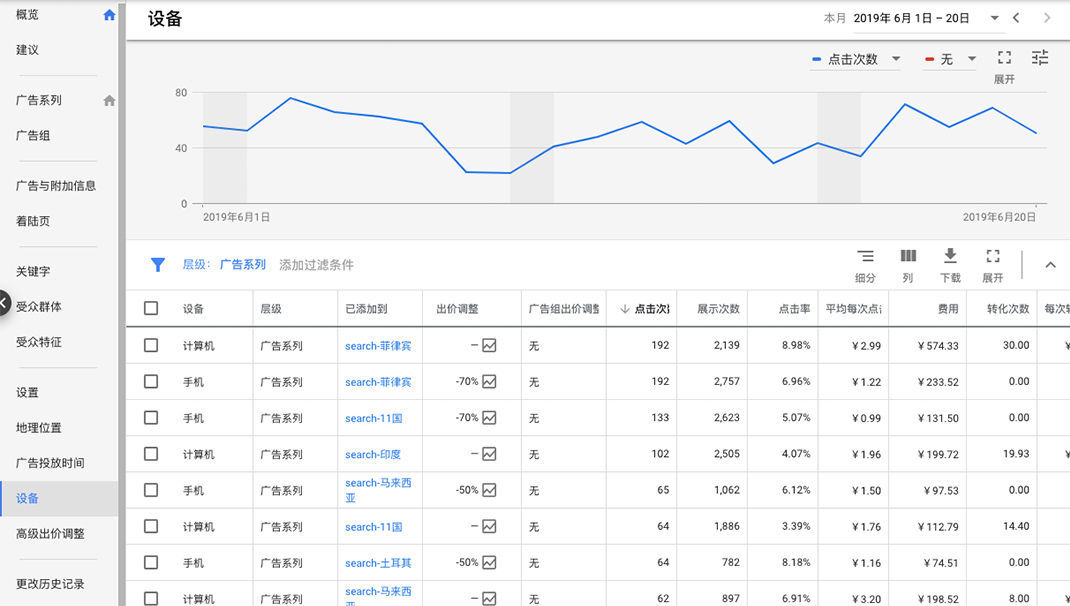Click the 列 columns icon
The height and width of the screenshot is (606, 1070).
click(x=908, y=257)
